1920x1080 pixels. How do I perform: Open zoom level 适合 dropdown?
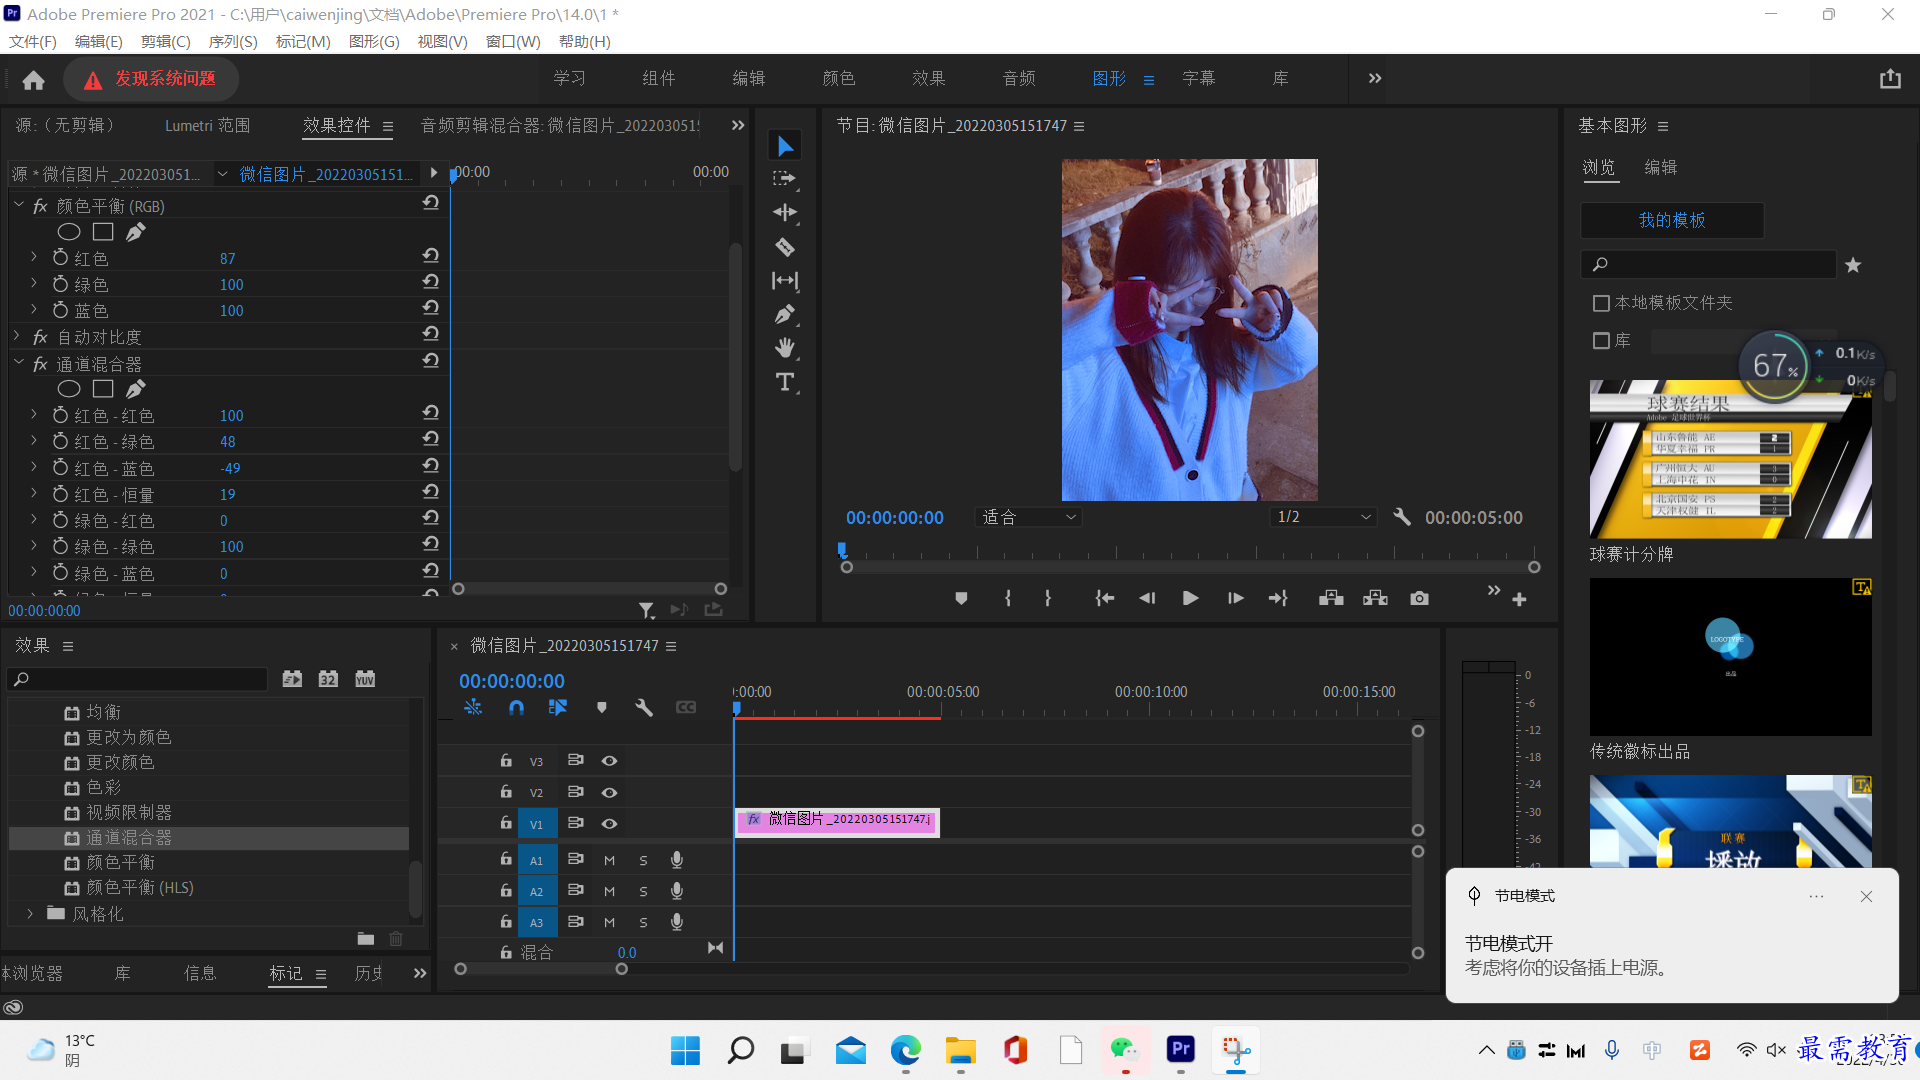point(1029,517)
